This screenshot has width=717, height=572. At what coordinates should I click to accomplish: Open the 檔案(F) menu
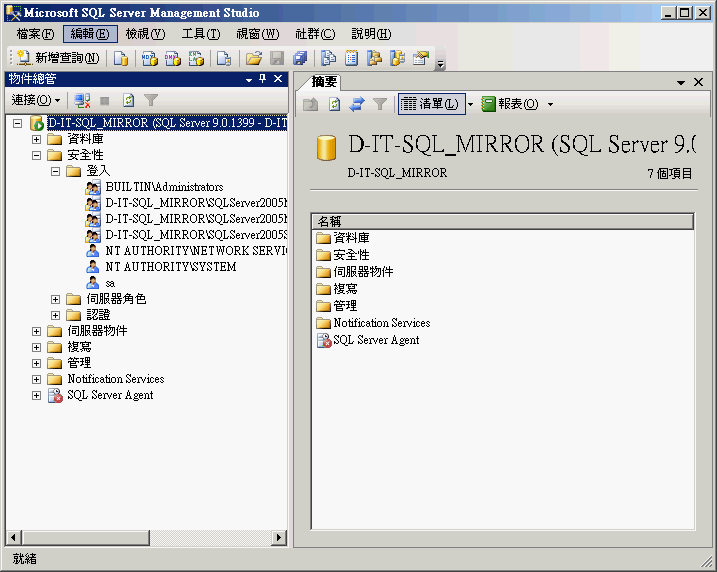point(35,34)
